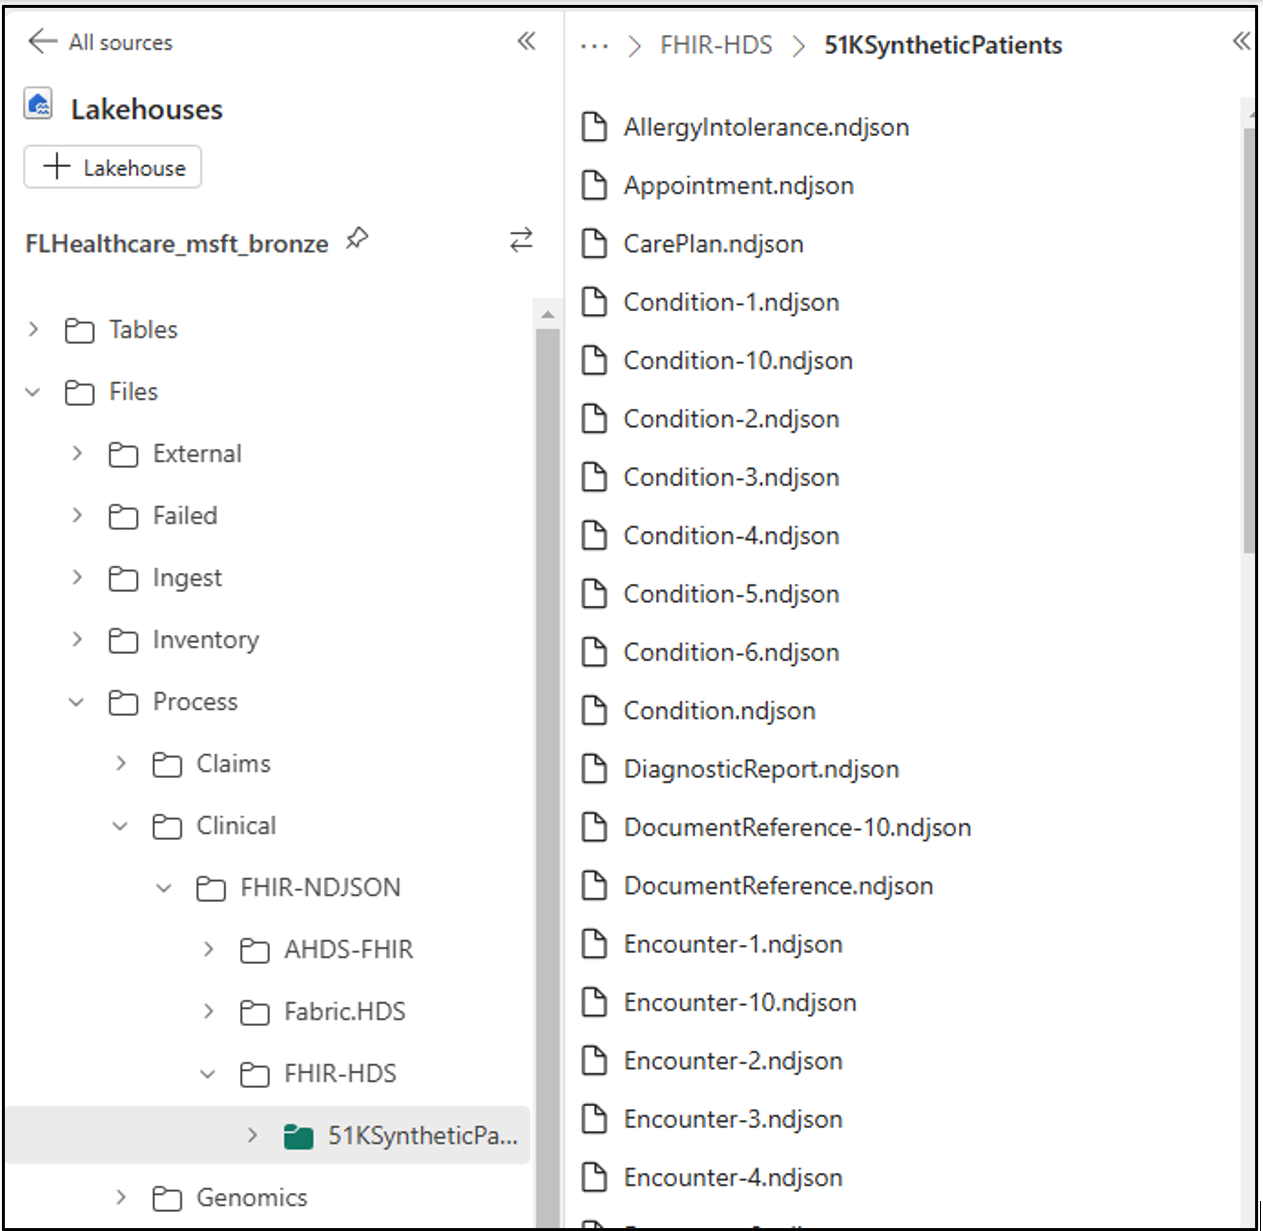Click the file icon for DiagnosticReport.ndjson
This screenshot has width=1263, height=1231.
[x=594, y=768]
